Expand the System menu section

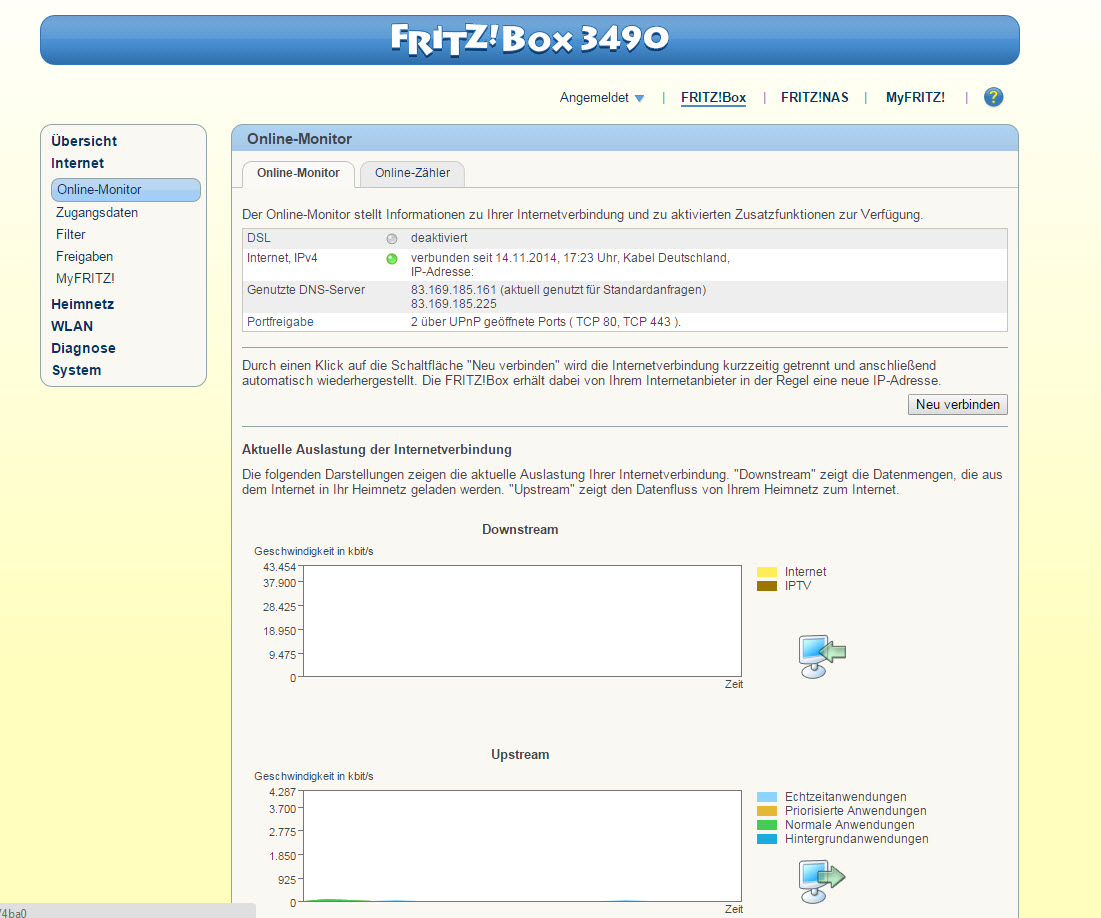(x=76, y=370)
